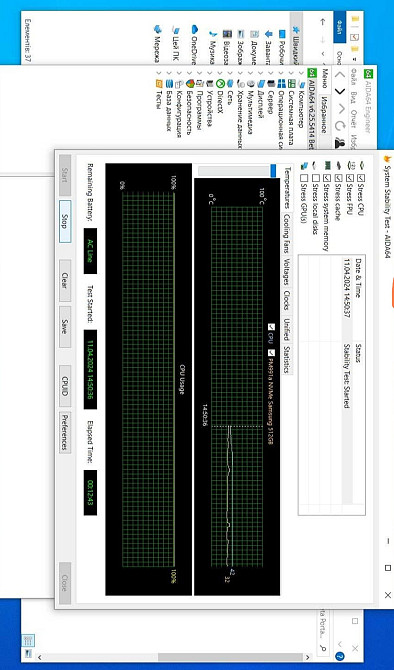
Task: Open stability test Preferences
Action: click(65, 432)
